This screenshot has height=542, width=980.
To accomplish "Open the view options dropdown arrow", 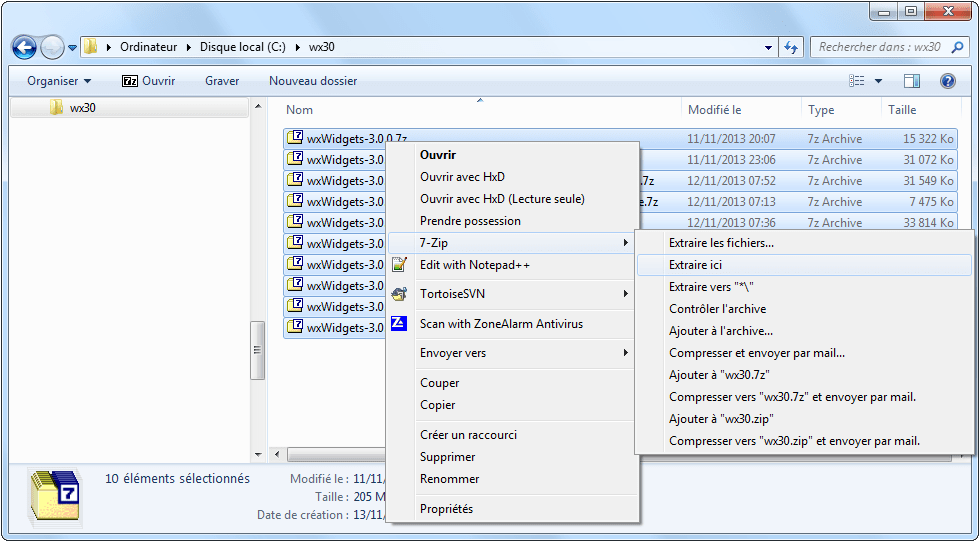I will tap(878, 81).
